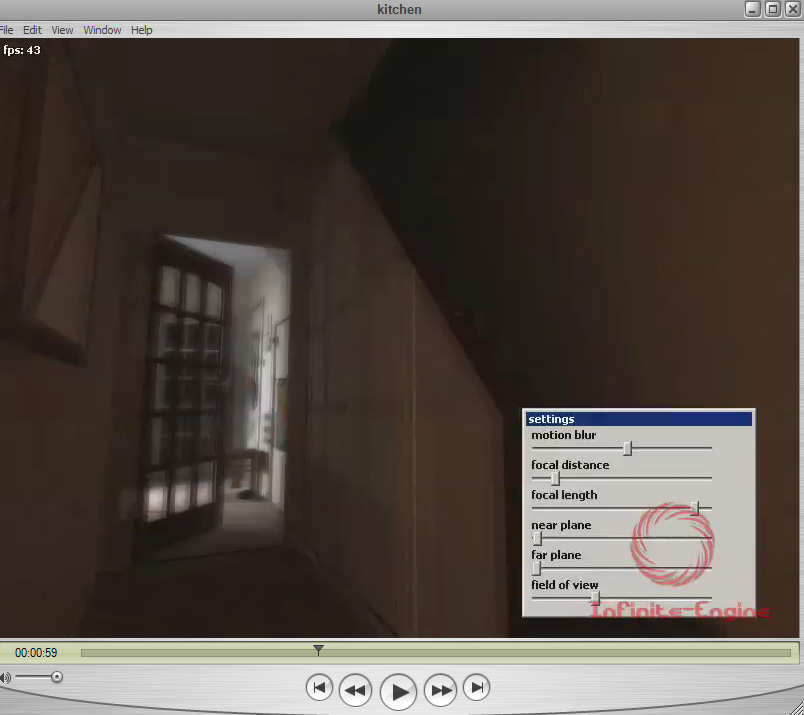The image size is (804, 715).
Task: Click the speaker volume icon
Action: click(x=5, y=678)
